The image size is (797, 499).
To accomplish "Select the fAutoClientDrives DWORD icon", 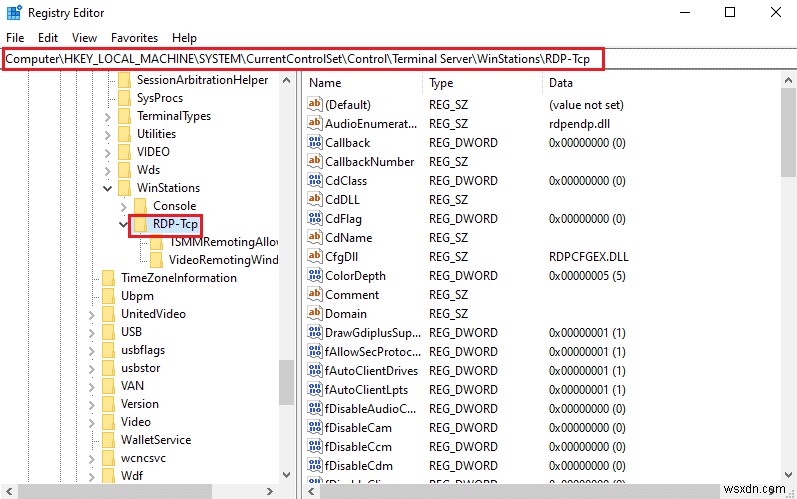I will click(315, 370).
